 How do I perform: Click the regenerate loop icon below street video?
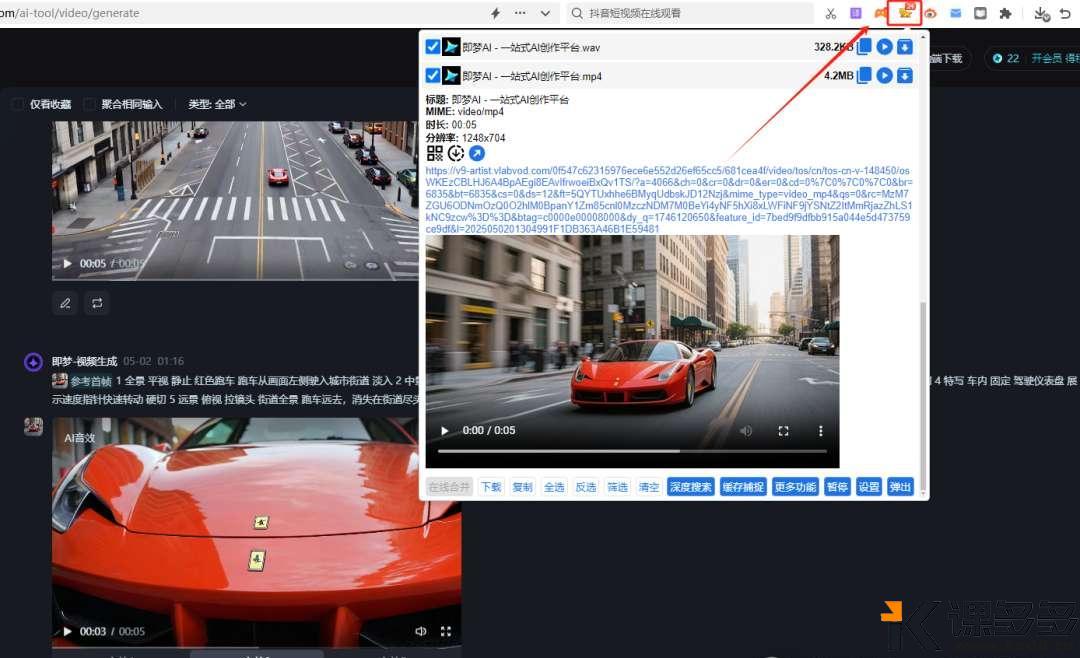97,303
